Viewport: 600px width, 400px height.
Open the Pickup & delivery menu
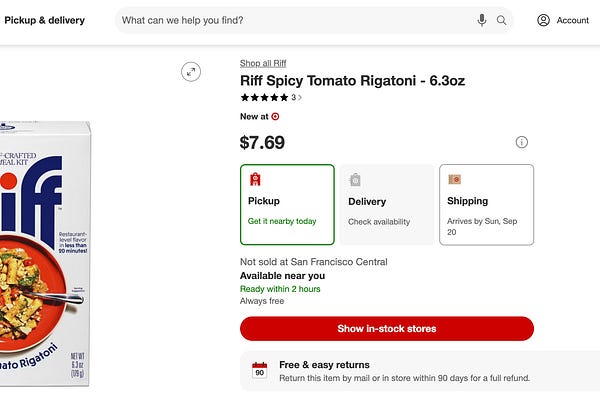44,20
